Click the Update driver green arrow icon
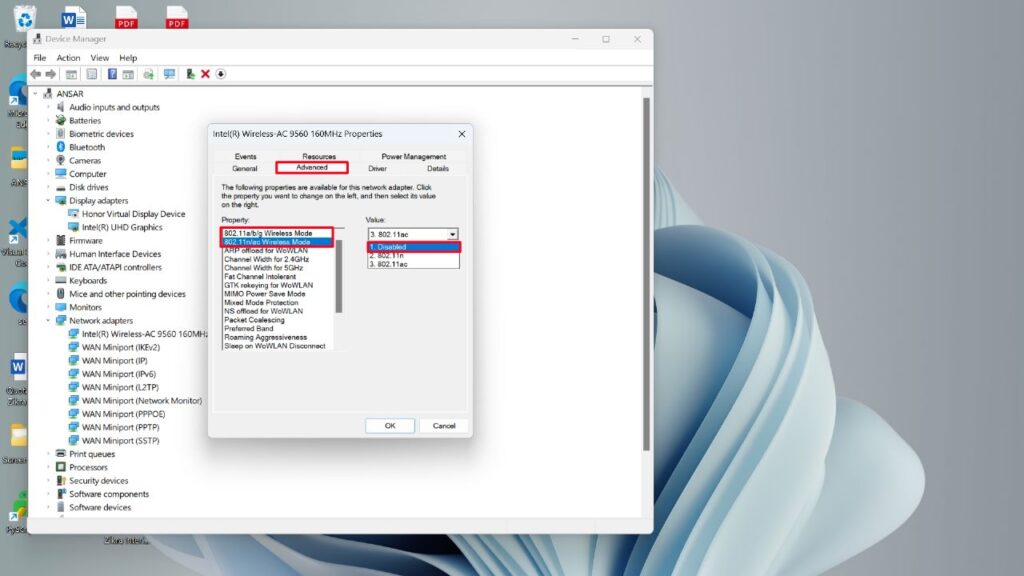The height and width of the screenshot is (576, 1024). (x=190, y=74)
